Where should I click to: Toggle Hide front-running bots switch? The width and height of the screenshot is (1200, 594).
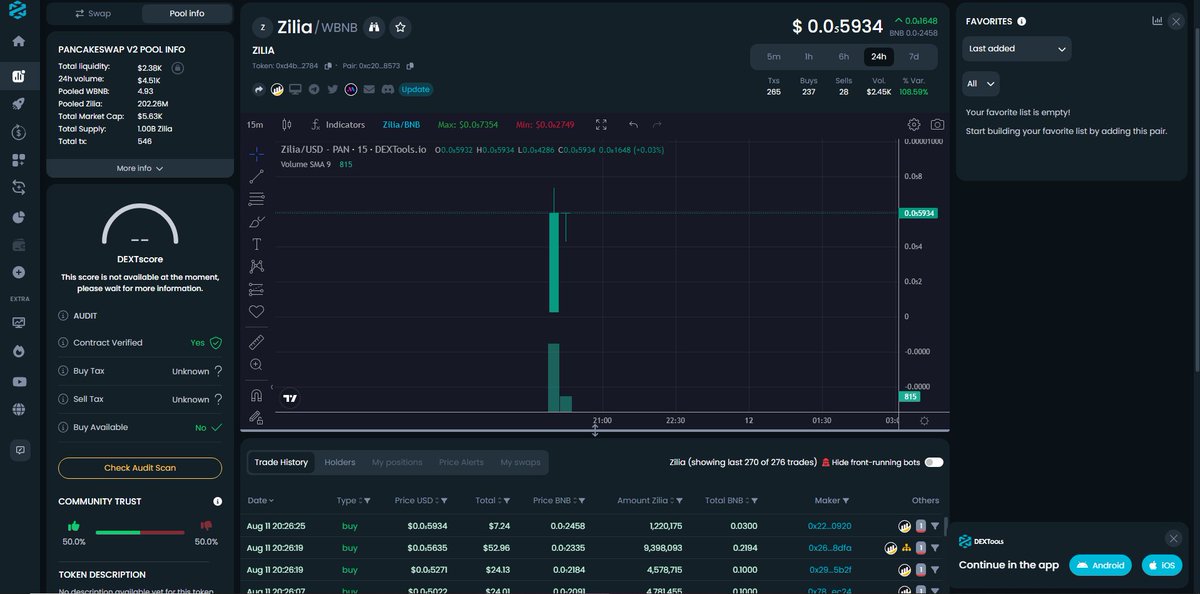pos(934,462)
